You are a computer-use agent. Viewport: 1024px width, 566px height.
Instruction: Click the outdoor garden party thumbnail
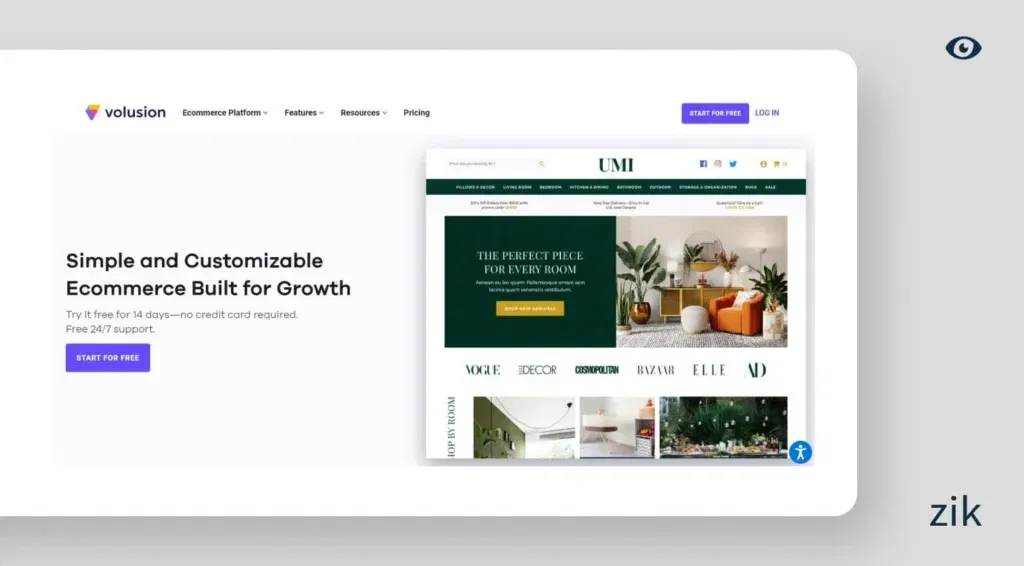coord(723,427)
